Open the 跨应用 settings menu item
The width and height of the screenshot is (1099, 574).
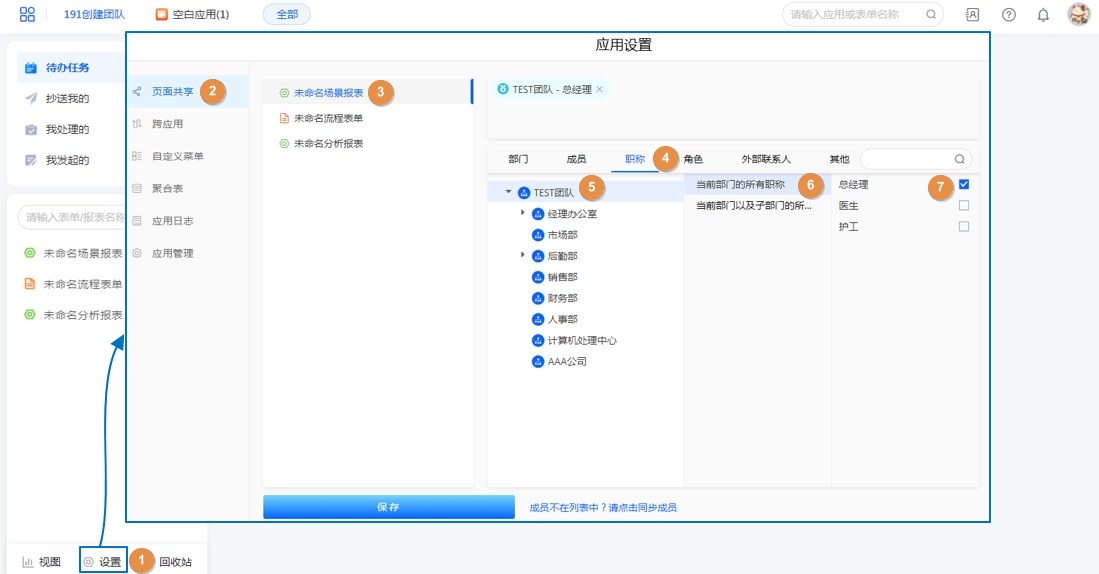(167, 124)
